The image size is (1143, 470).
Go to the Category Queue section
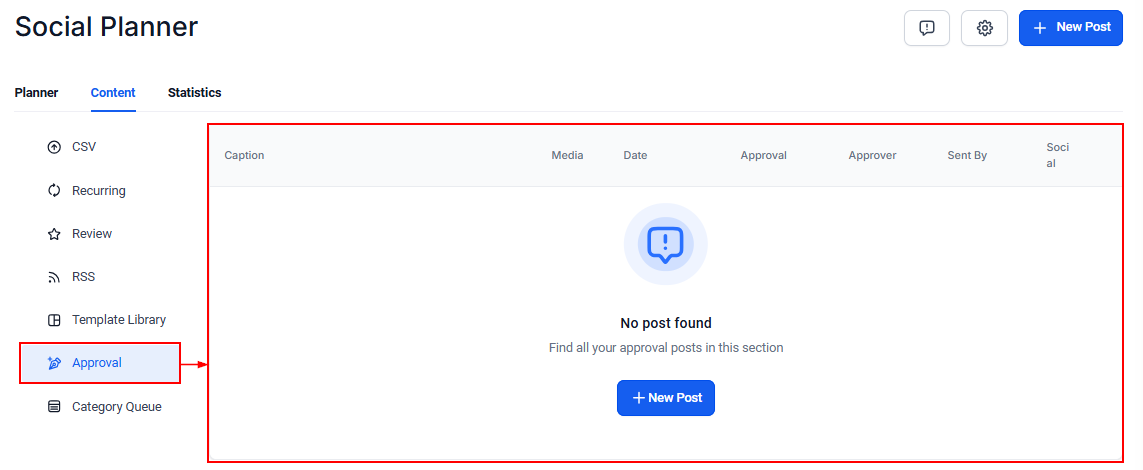coord(116,407)
